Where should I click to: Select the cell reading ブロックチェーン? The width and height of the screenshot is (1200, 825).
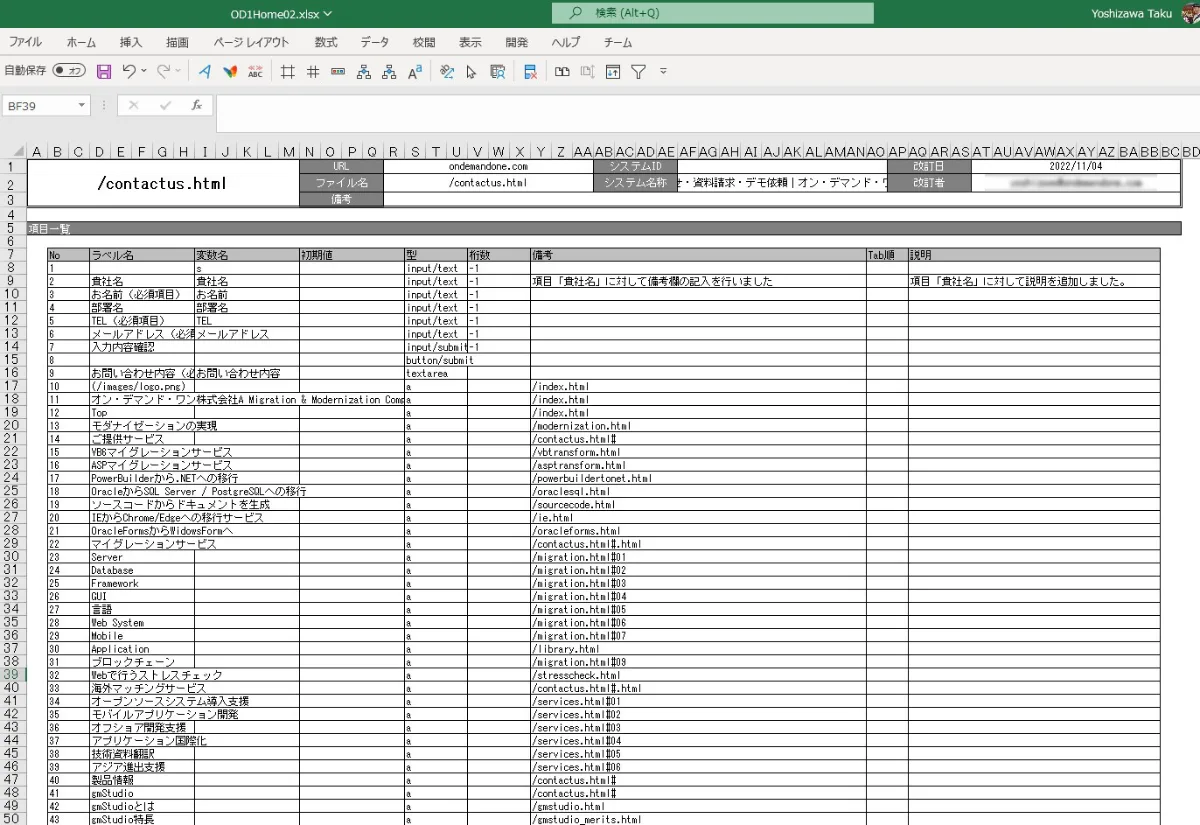(142, 662)
